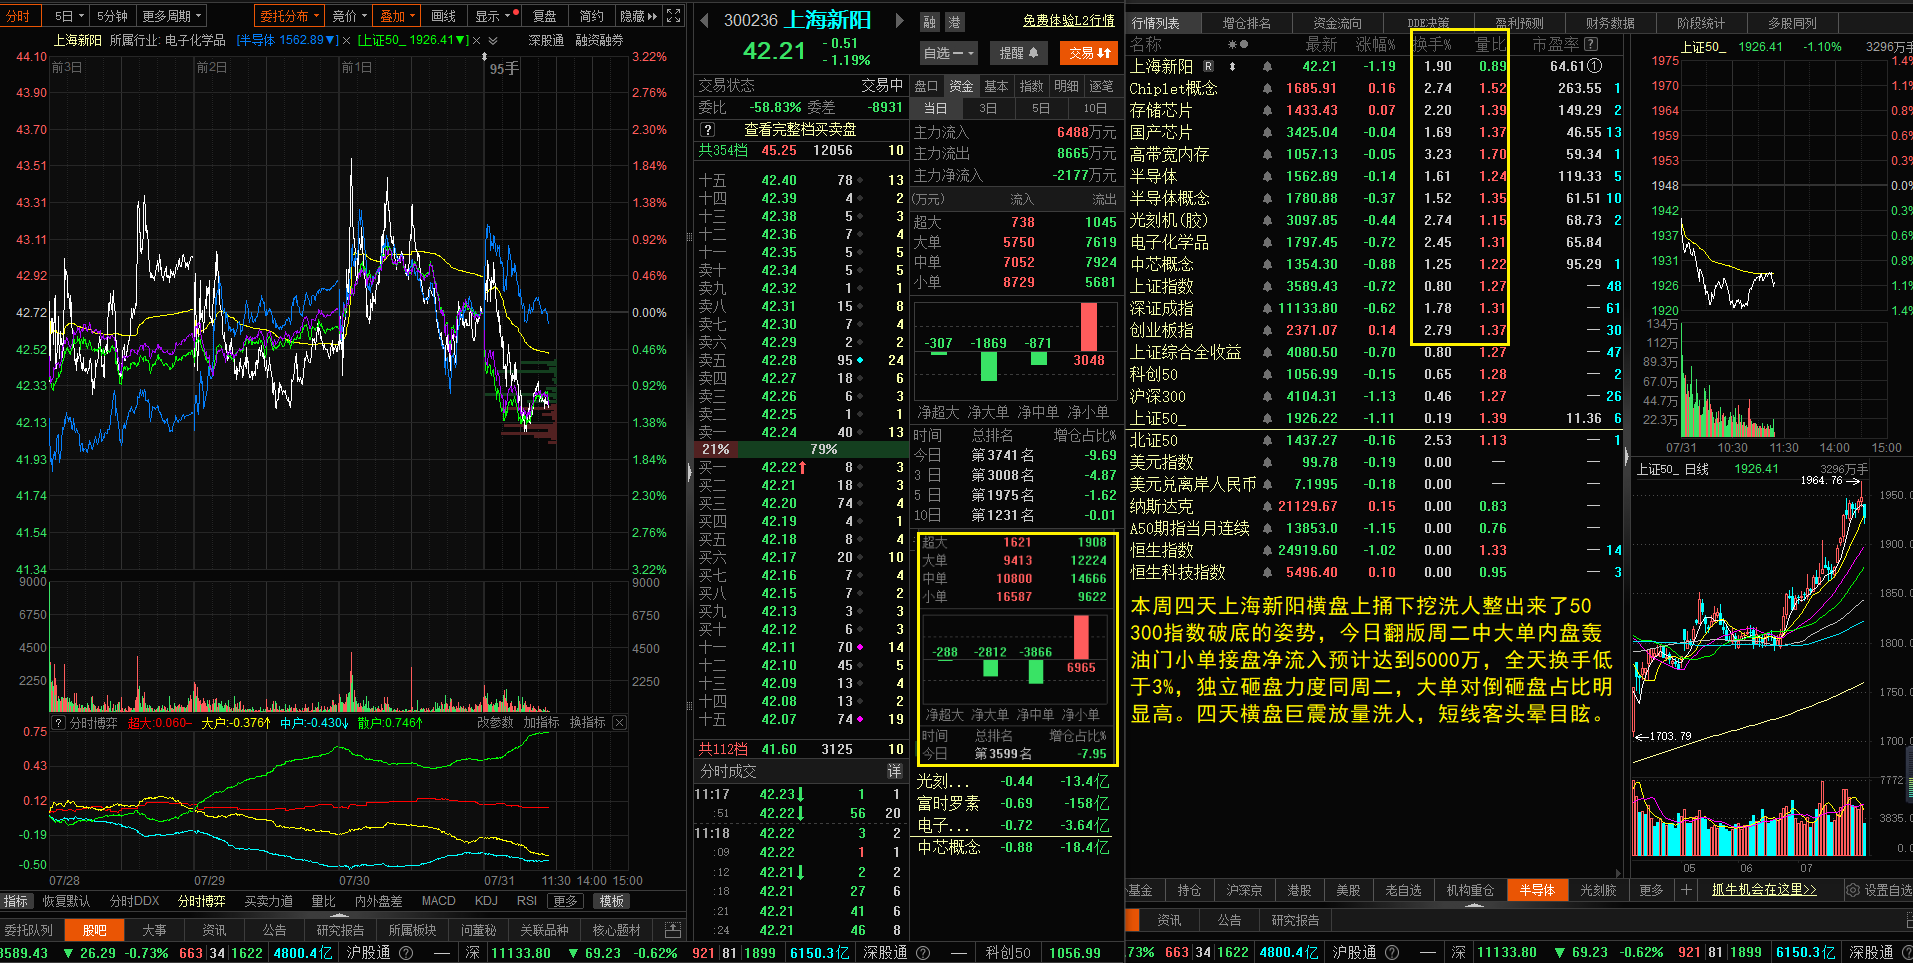Screen dimensions: 1913x963
Task: Switch to 简约 simple view
Action: click(x=592, y=16)
